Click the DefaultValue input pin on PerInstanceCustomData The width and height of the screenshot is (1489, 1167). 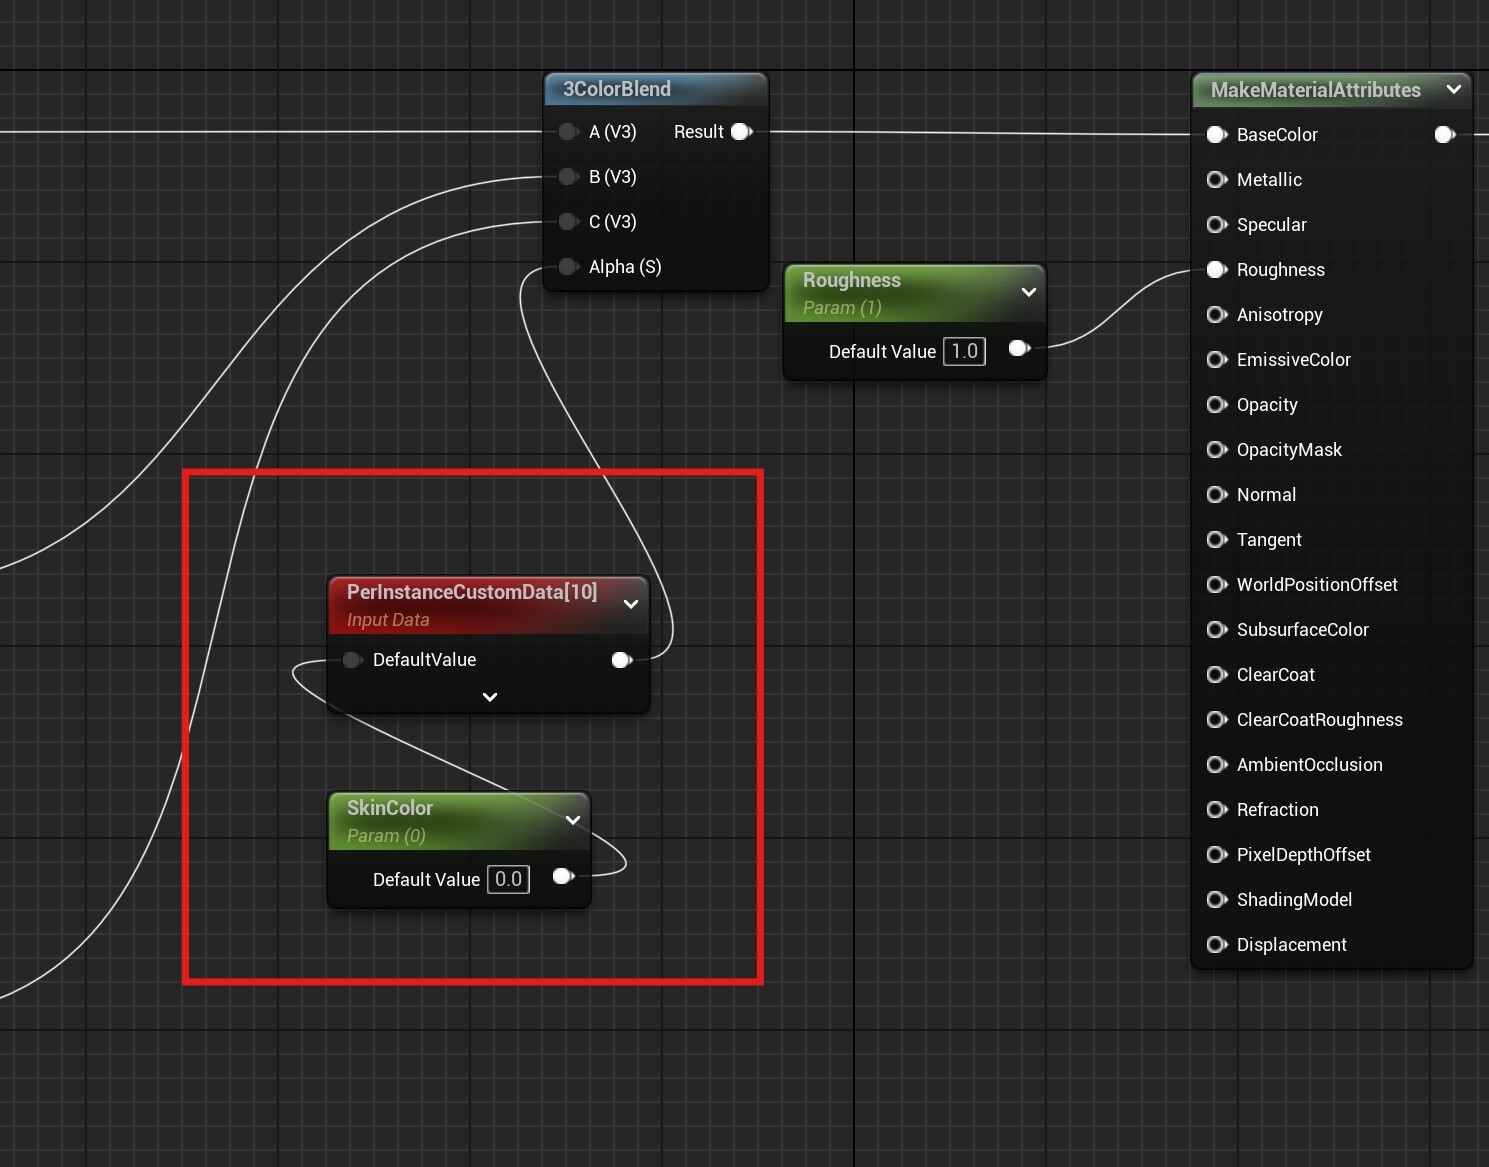(x=352, y=660)
